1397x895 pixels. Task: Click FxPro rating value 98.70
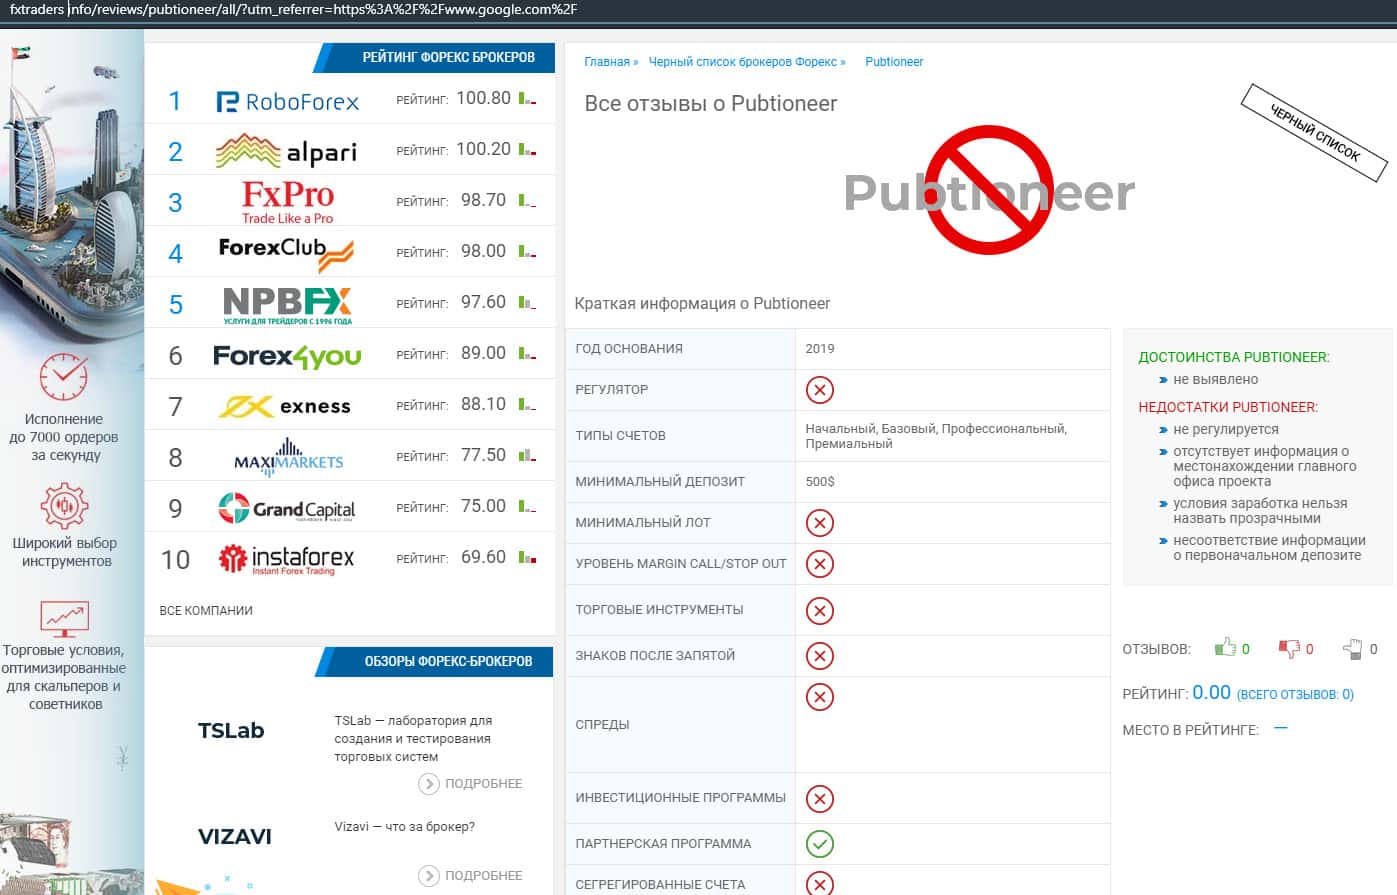(484, 200)
